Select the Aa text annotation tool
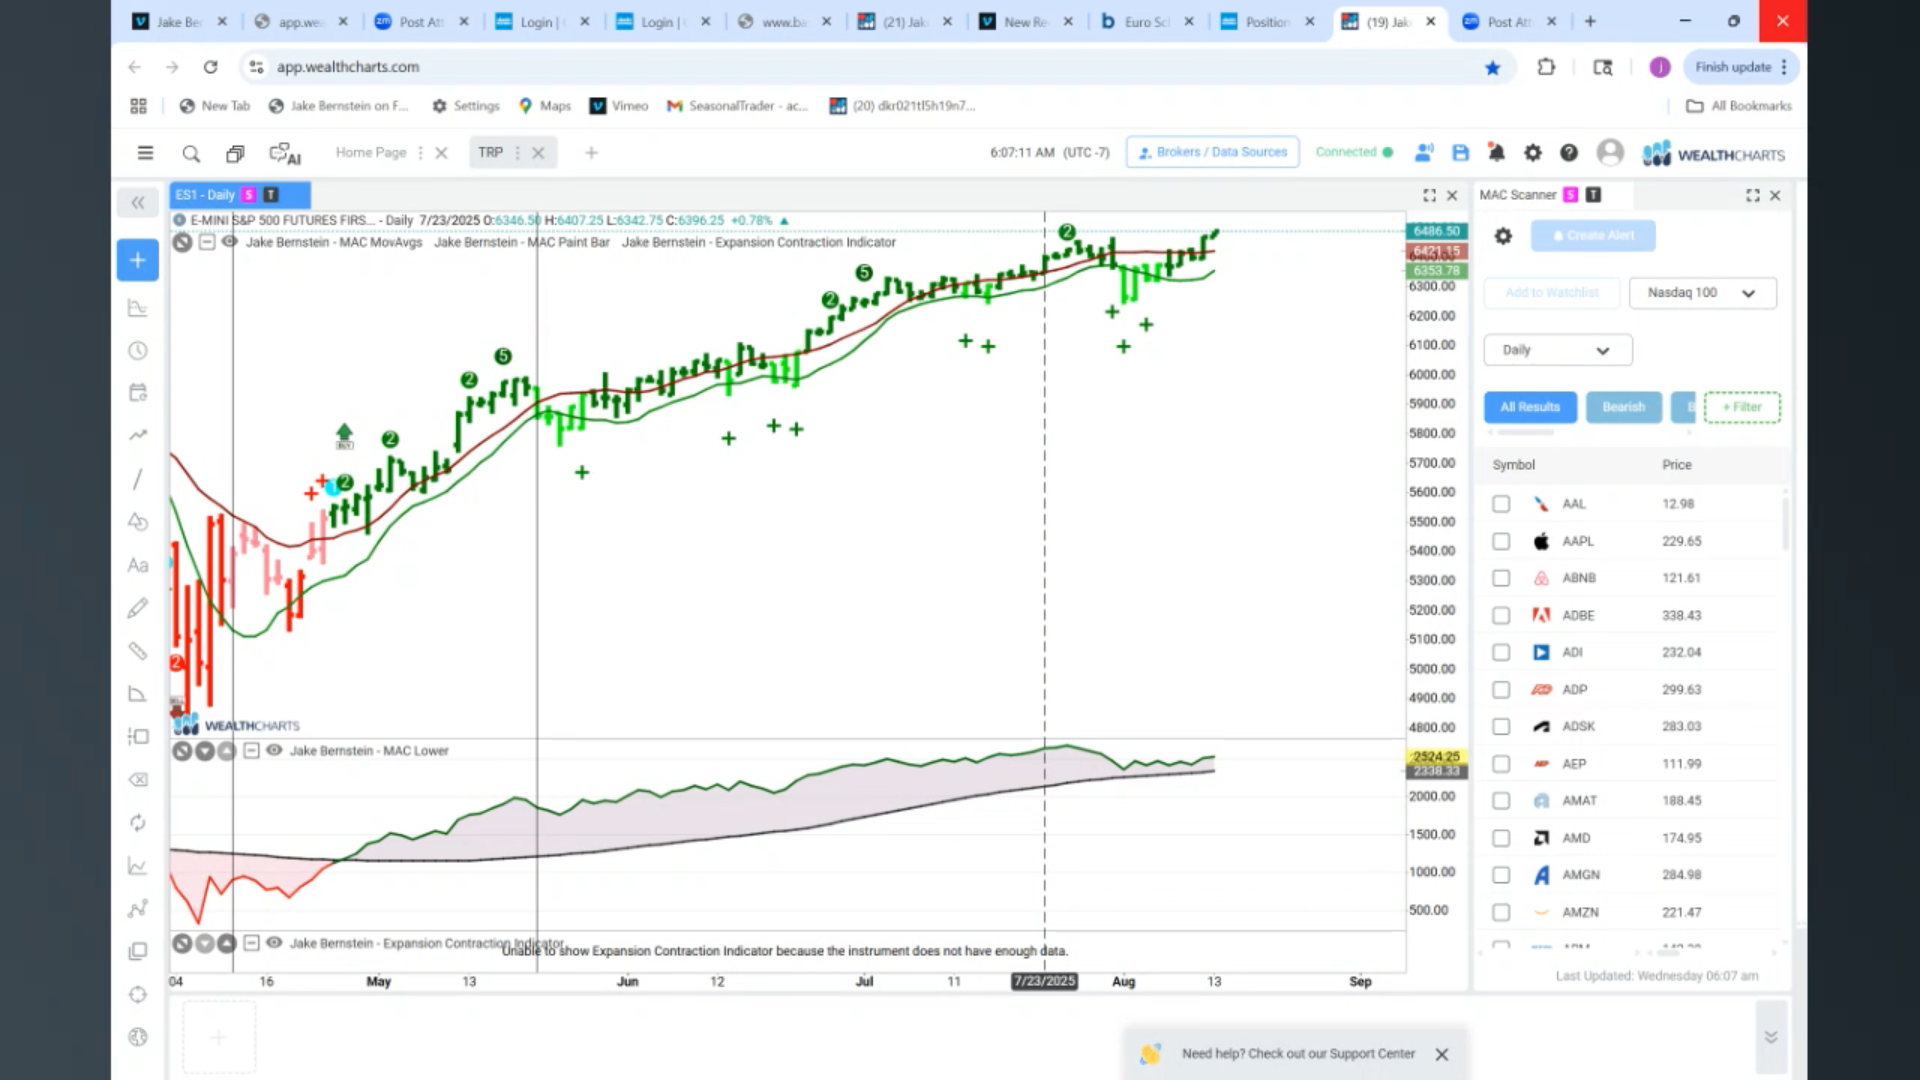This screenshot has height=1080, width=1920. [x=138, y=565]
